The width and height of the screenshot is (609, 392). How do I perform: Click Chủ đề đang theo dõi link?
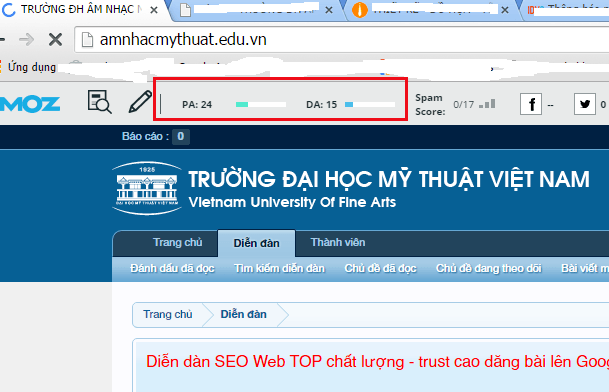489,268
